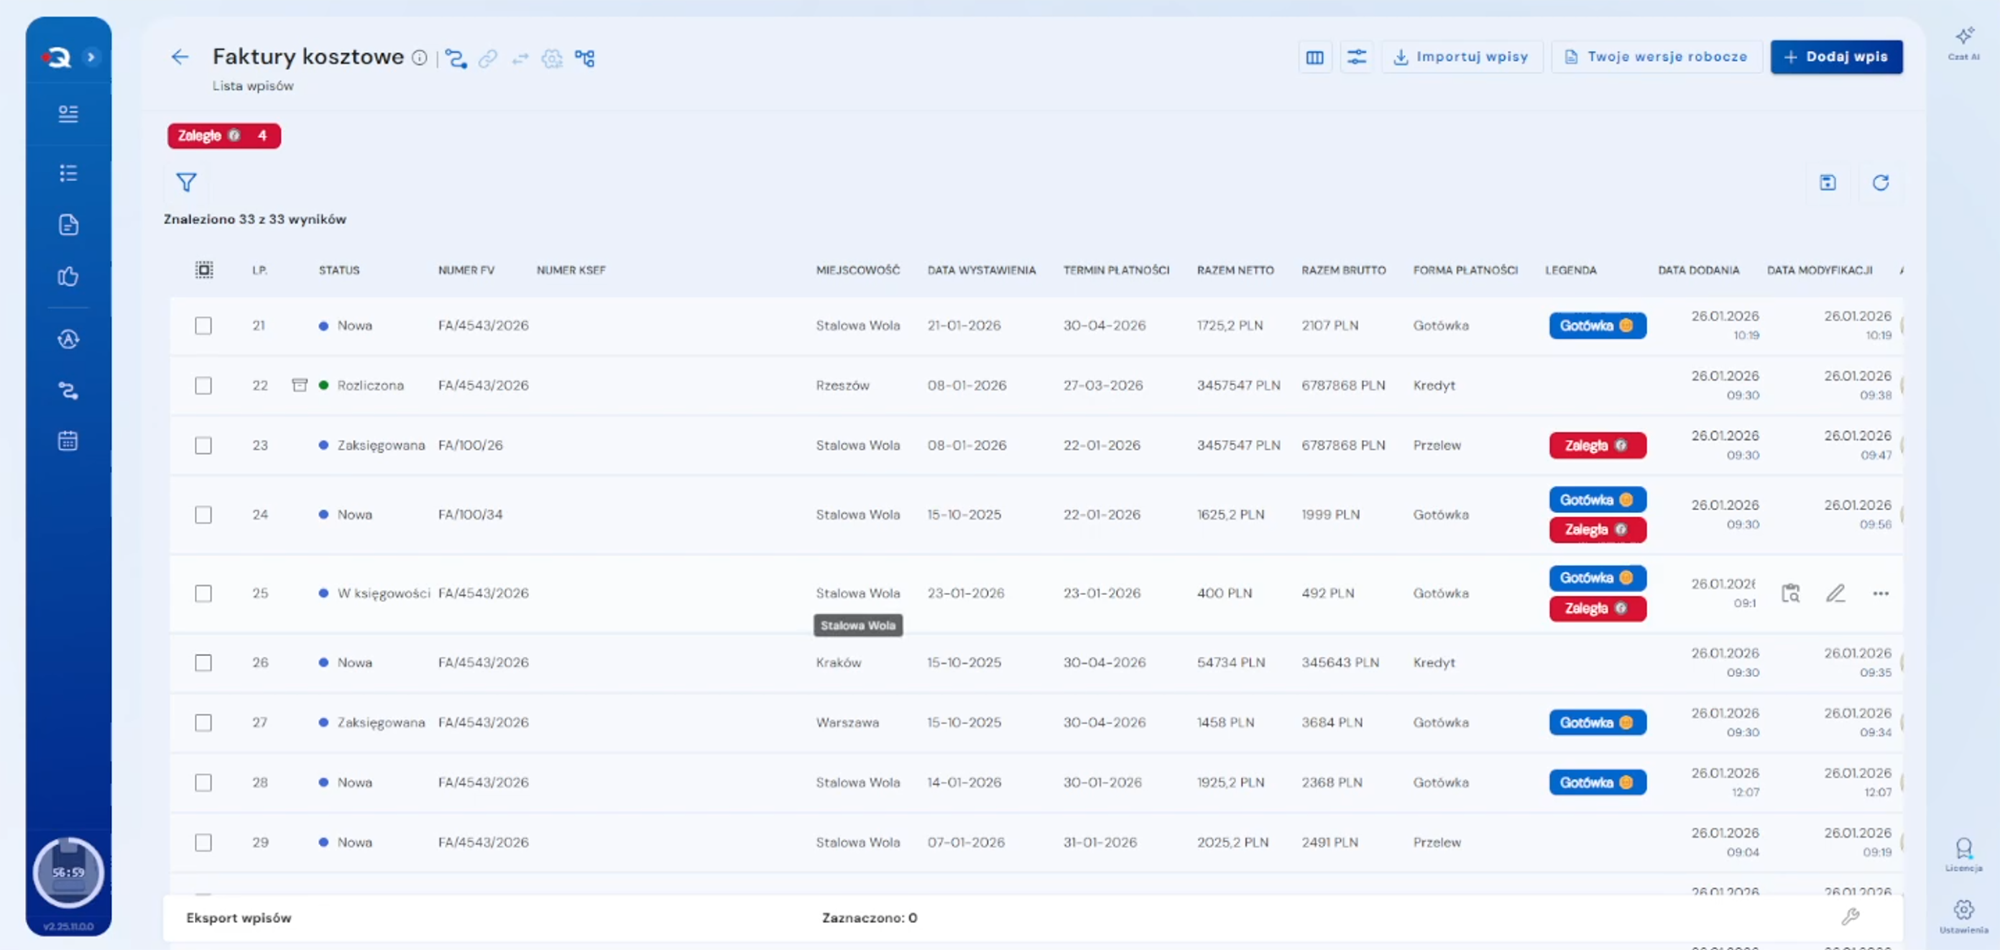Click the Importuj wpisy button
This screenshot has height=950, width=2000.
tap(1461, 57)
